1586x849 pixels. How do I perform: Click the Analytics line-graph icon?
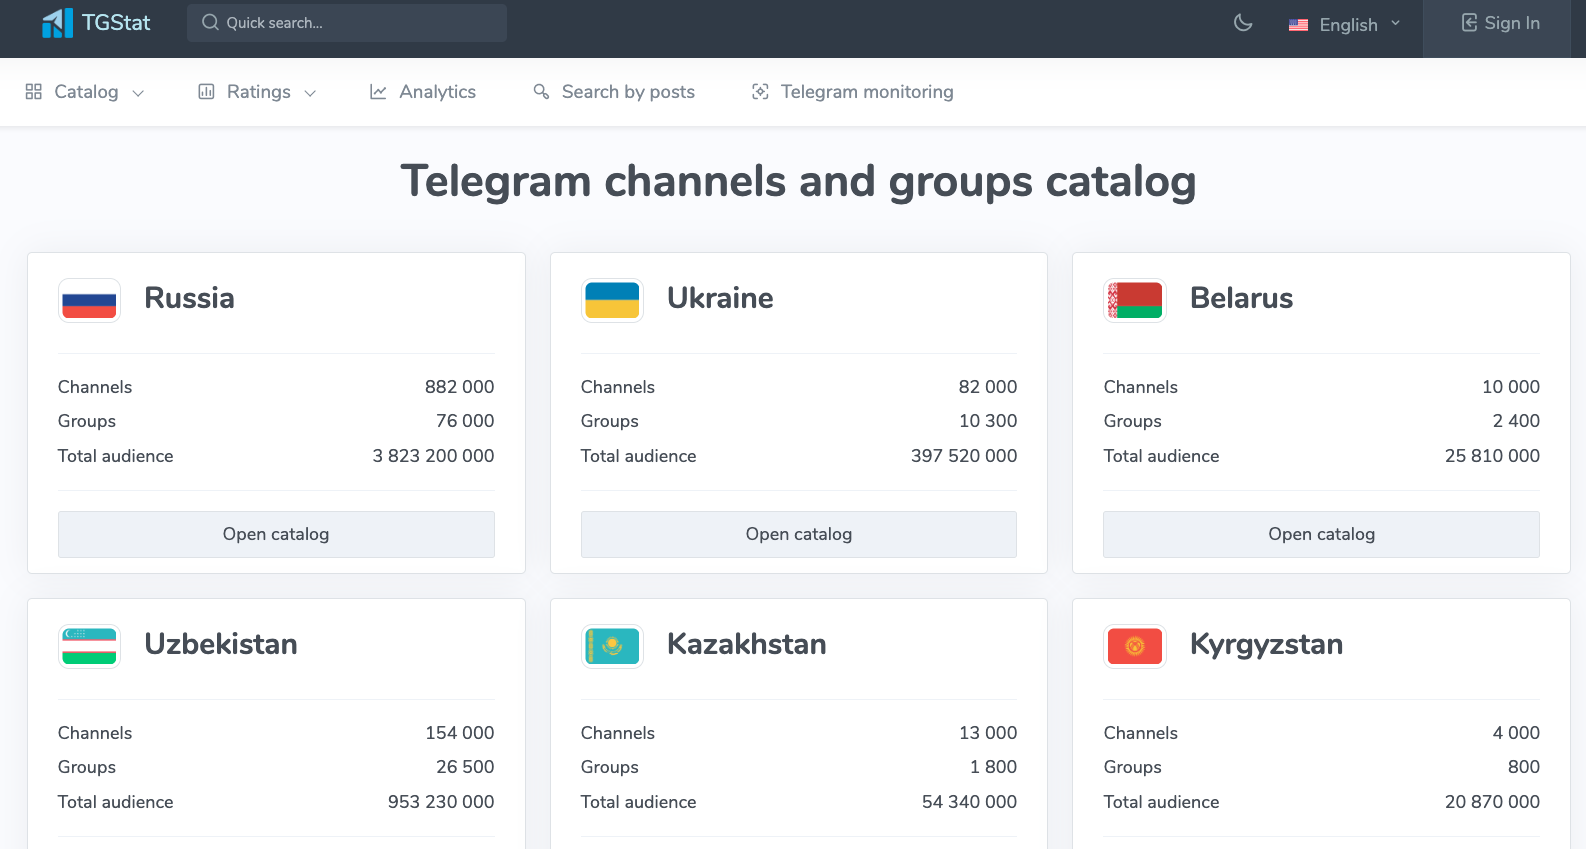point(378,91)
